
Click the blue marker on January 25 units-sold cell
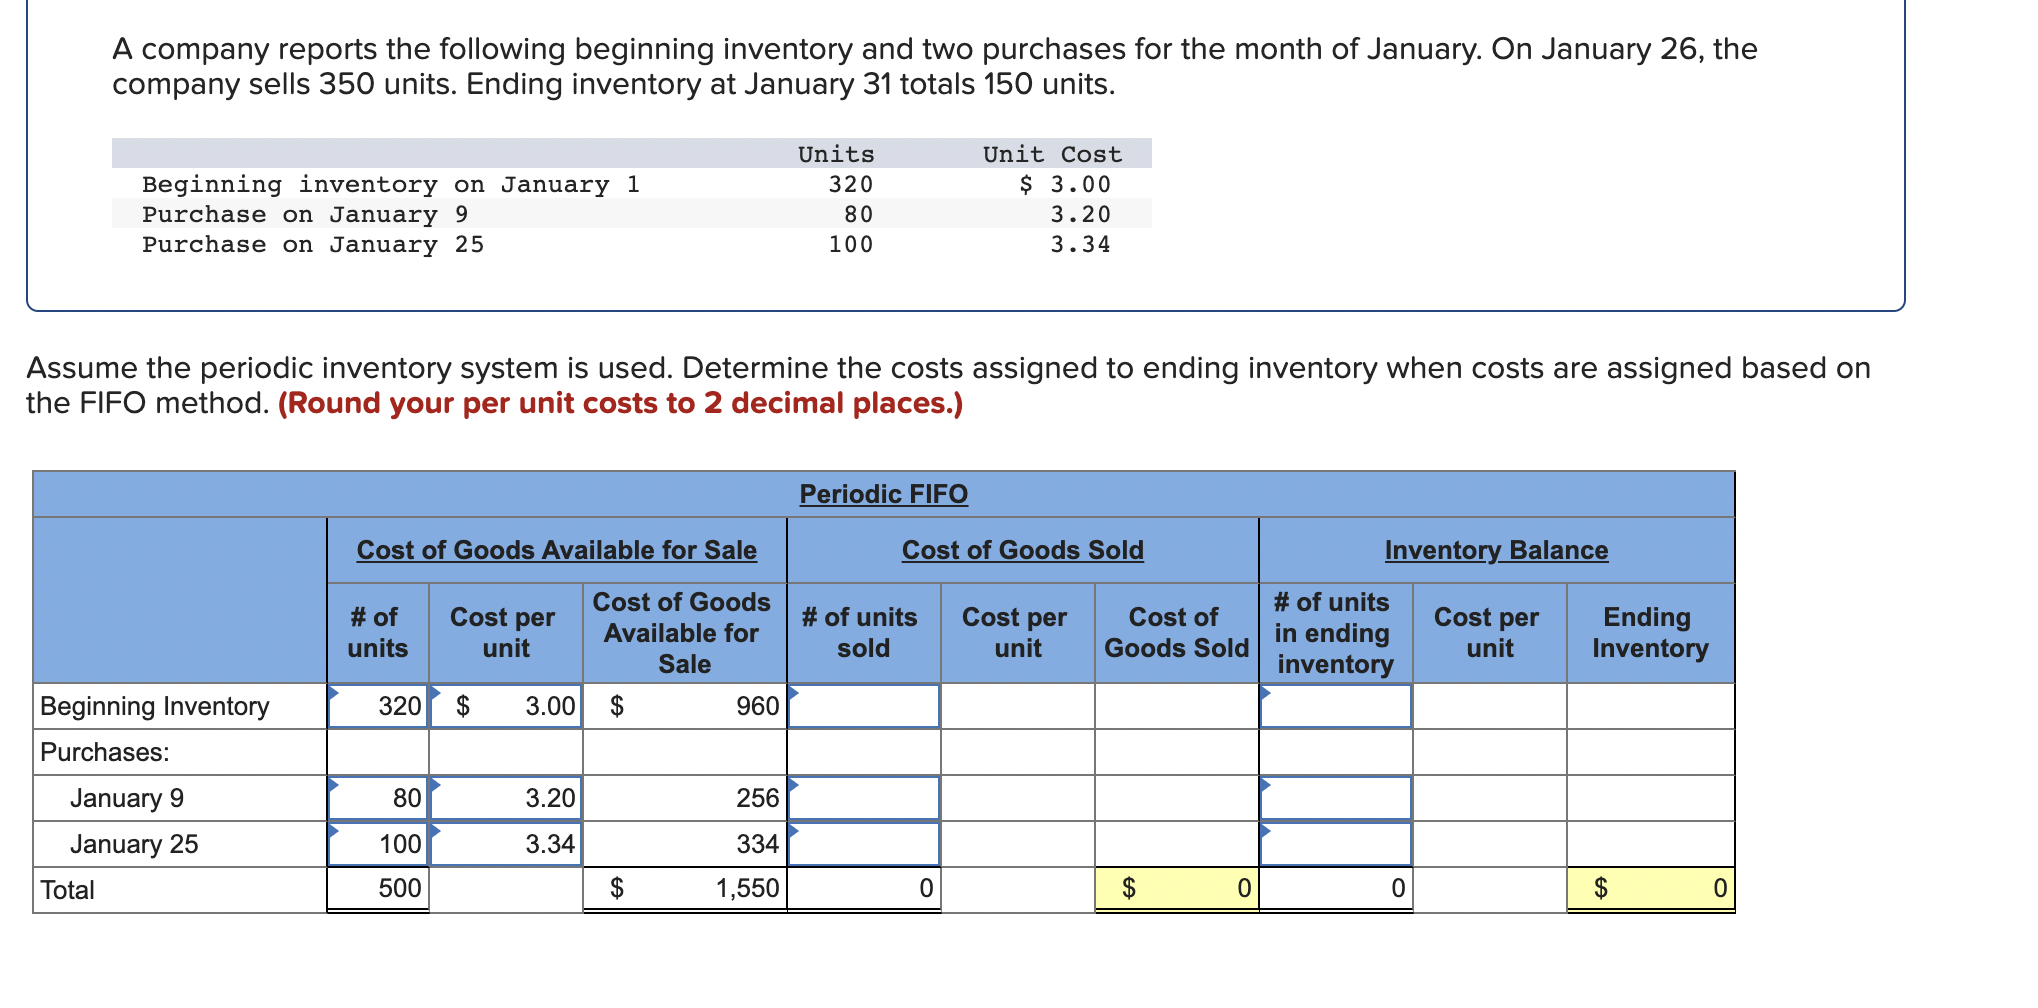pyautogui.click(x=792, y=830)
